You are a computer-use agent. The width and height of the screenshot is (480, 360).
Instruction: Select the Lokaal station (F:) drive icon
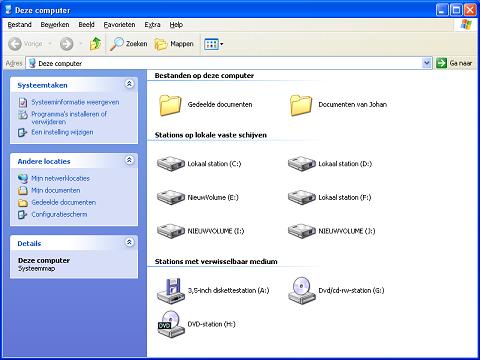[x=302, y=197]
